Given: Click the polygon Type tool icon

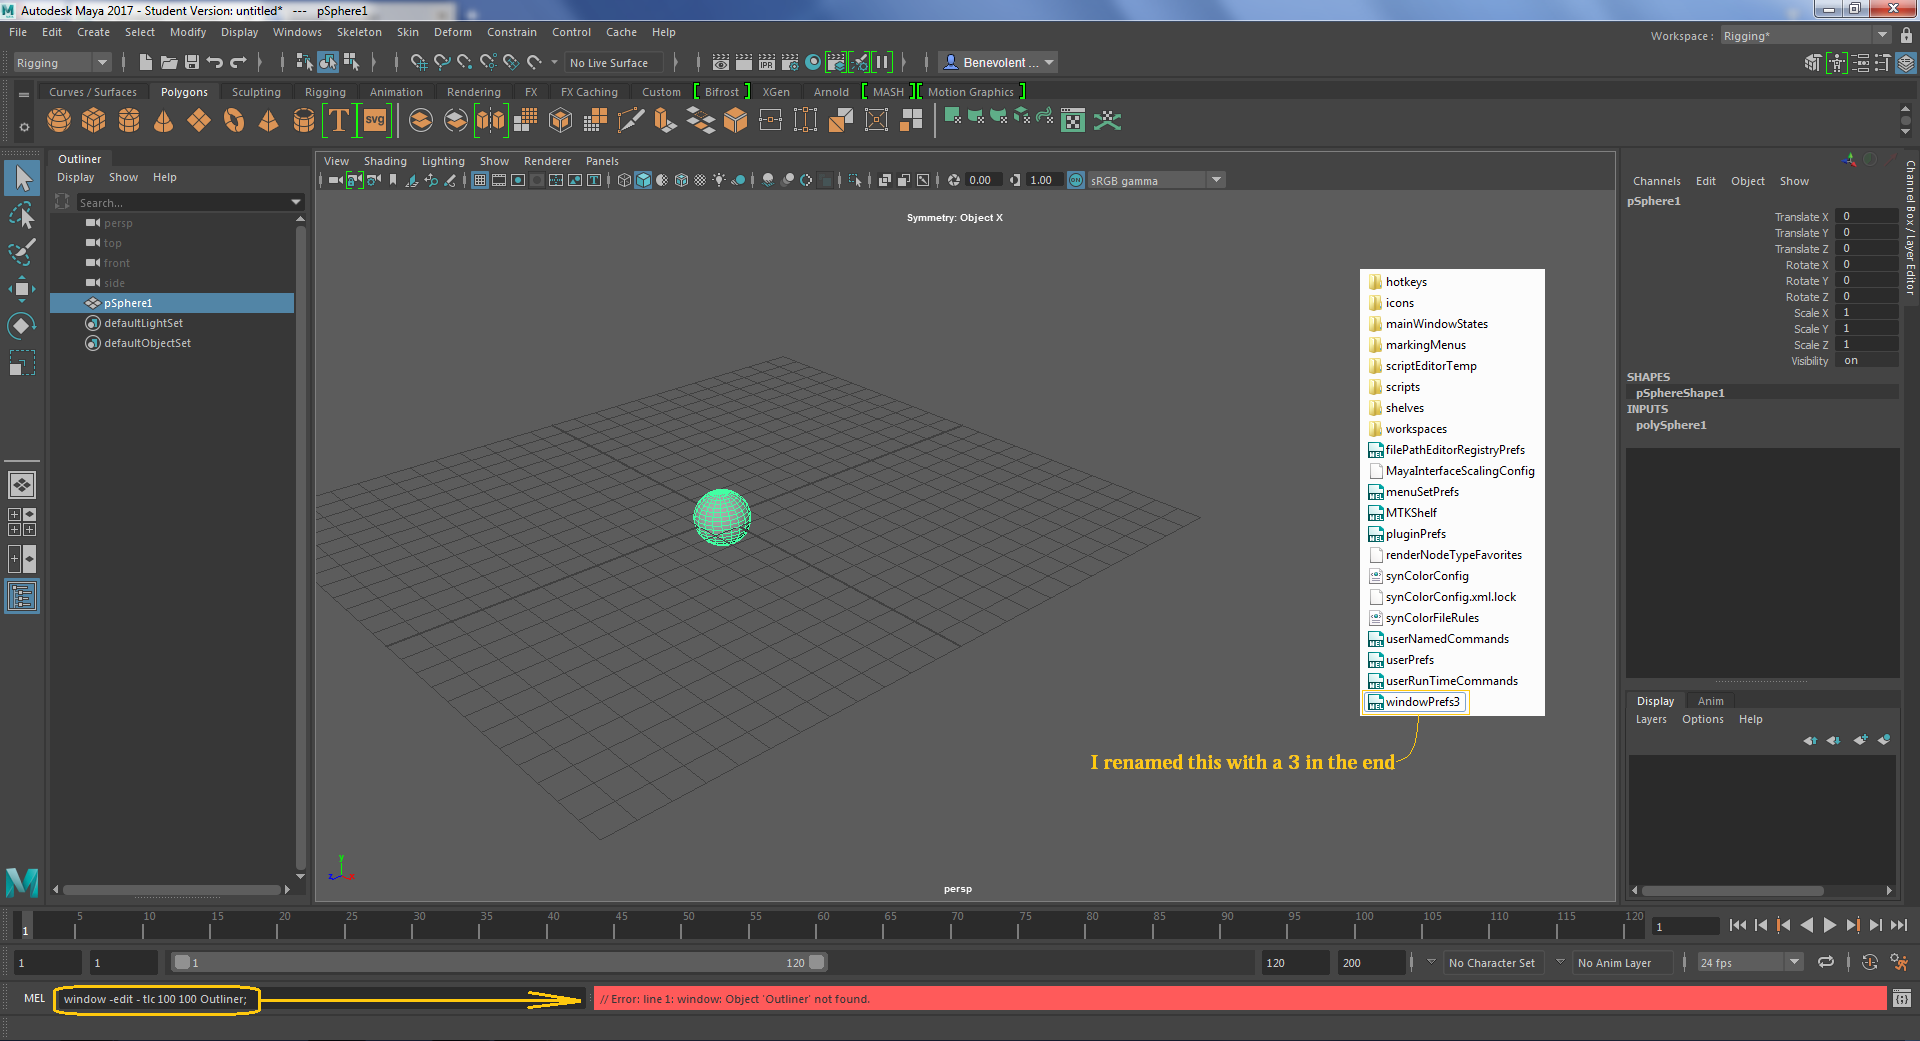Looking at the screenshot, I should pyautogui.click(x=339, y=121).
